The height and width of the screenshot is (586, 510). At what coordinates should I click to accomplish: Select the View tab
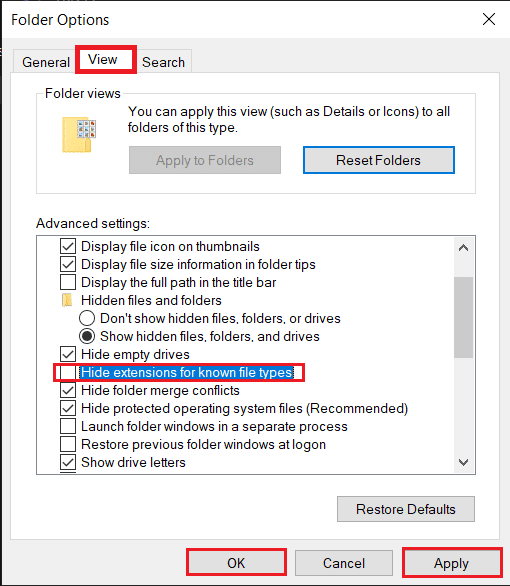105,59
